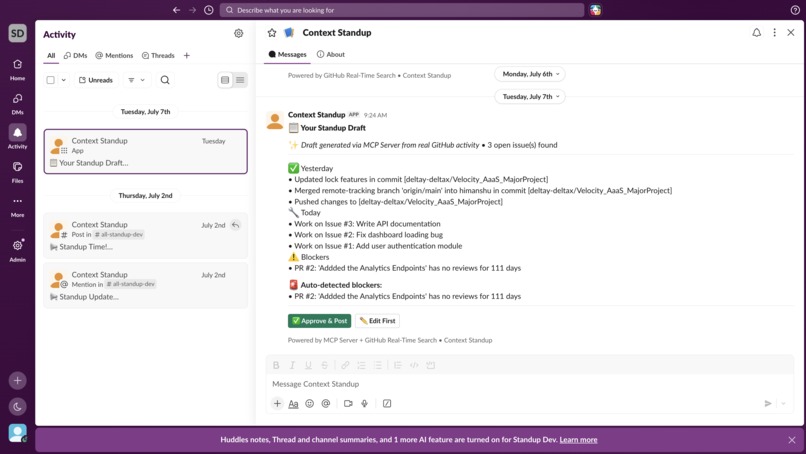Open DMs in the sidebar
Image resolution: width=806 pixels, height=454 pixels.
pos(17,104)
